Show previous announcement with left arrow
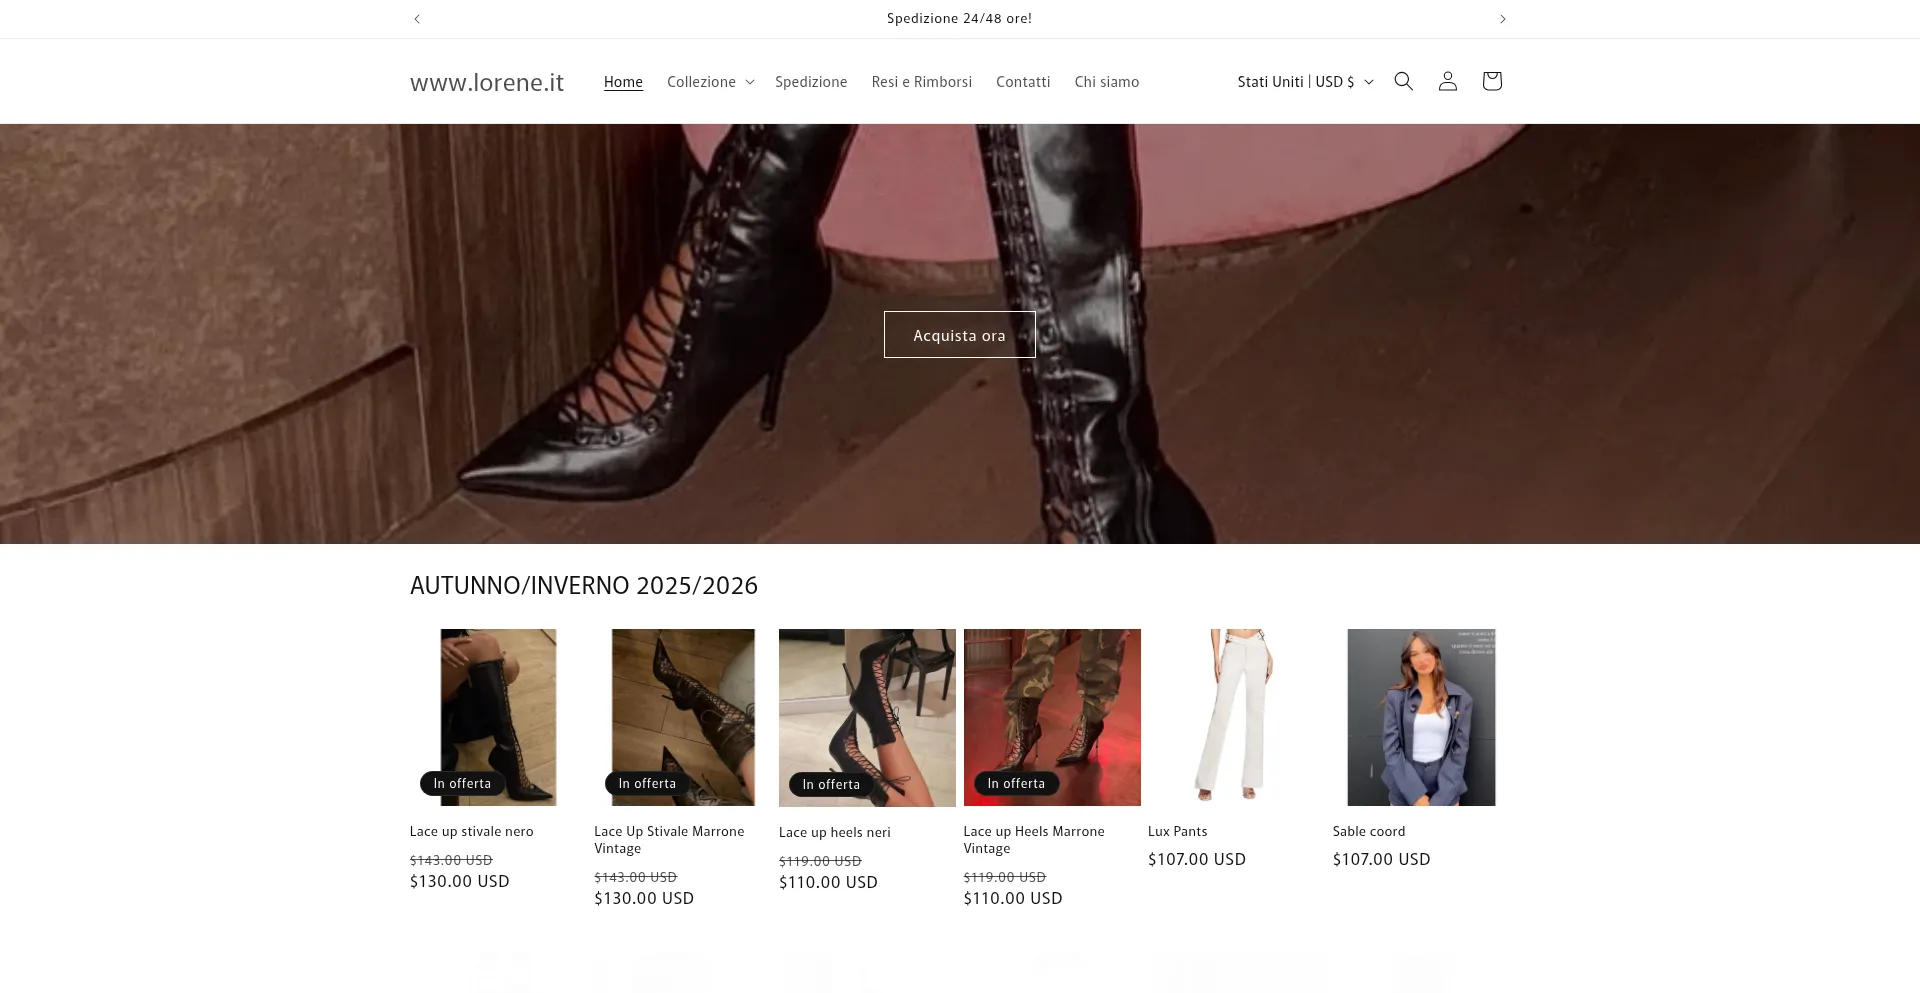This screenshot has width=1920, height=993. click(x=417, y=19)
